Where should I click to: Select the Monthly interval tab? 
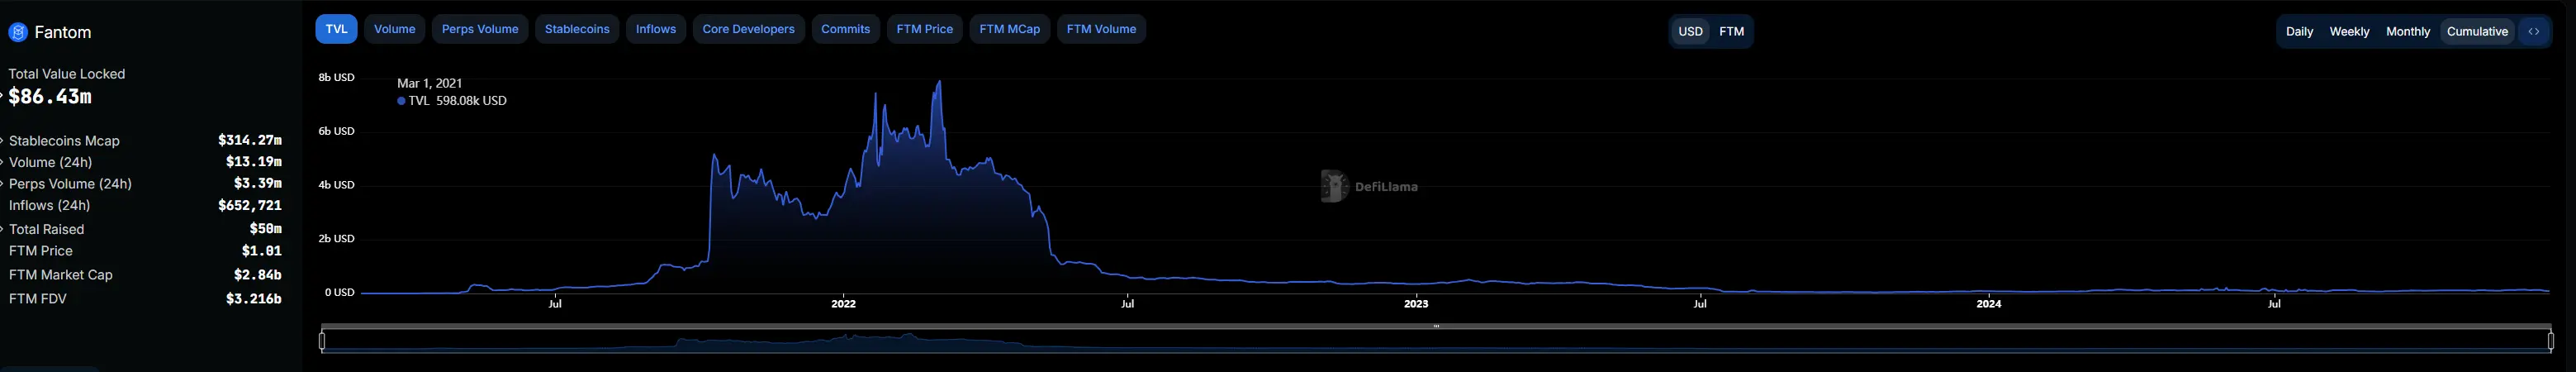2407,32
